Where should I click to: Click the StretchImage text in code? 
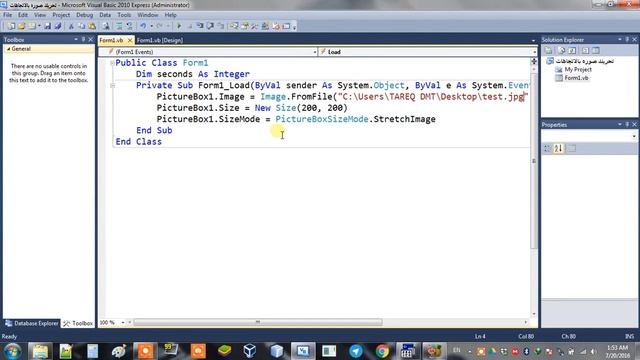click(x=404, y=119)
